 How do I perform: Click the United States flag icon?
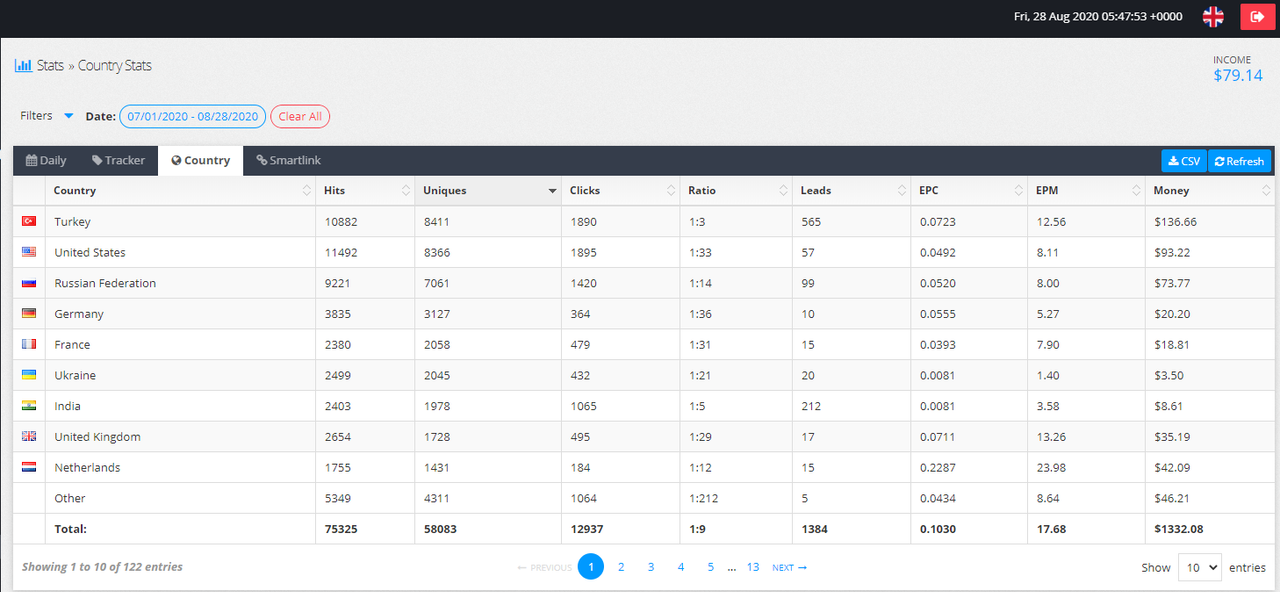[29, 252]
